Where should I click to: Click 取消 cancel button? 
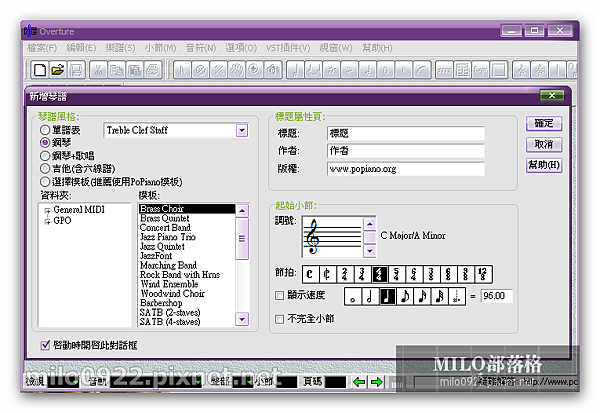click(x=544, y=144)
